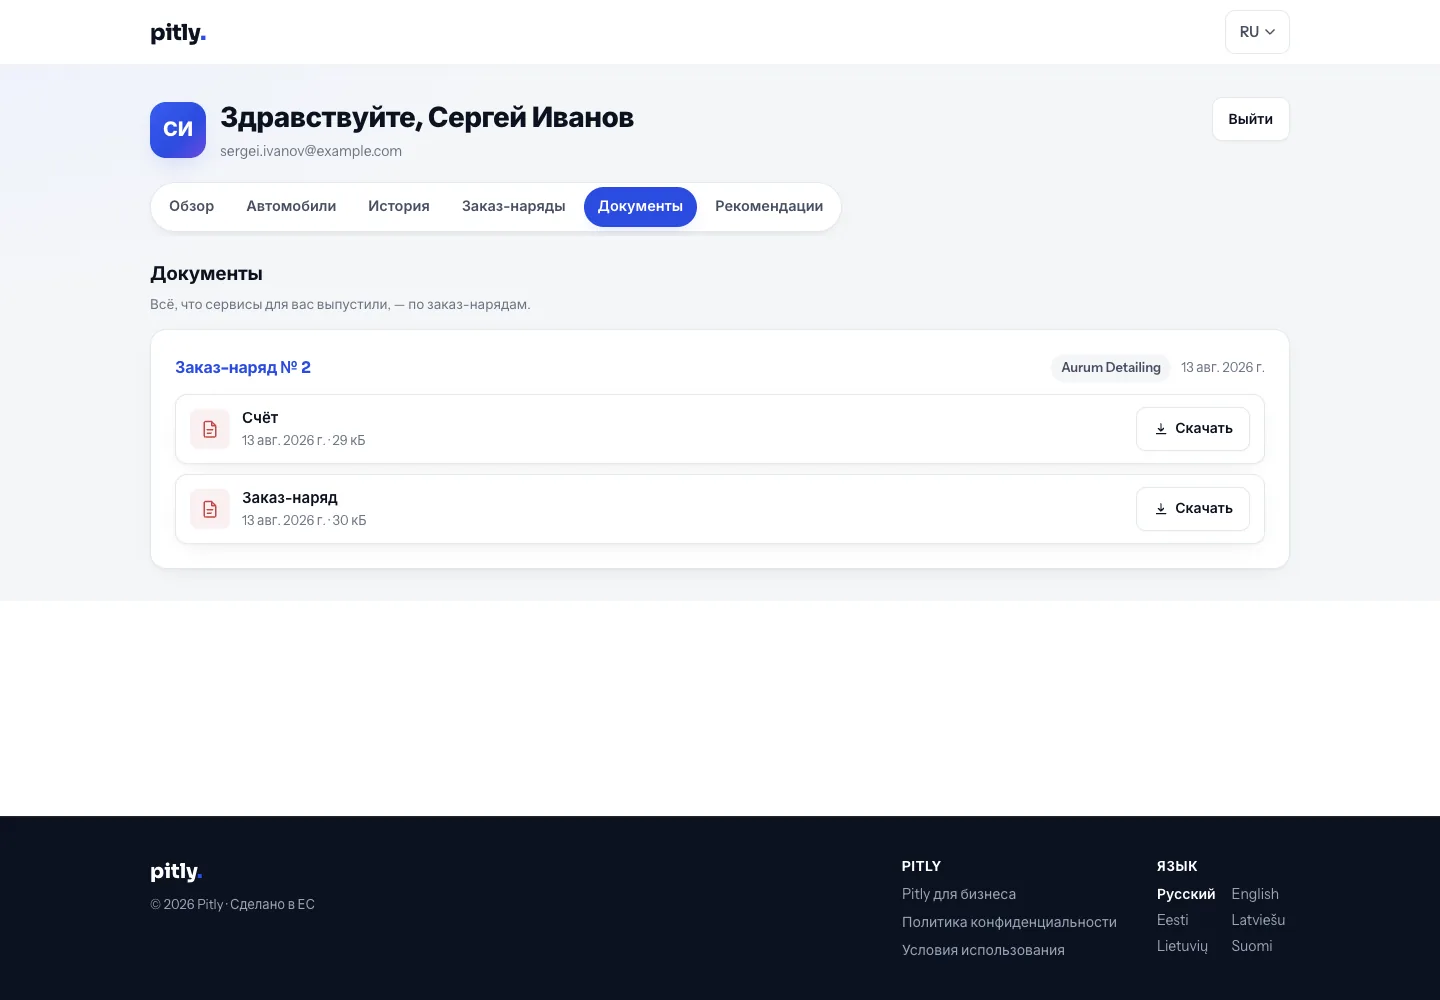Viewport: 1440px width, 1000px height.
Task: Download the Заказ-наряд document
Action: pos(1193,509)
